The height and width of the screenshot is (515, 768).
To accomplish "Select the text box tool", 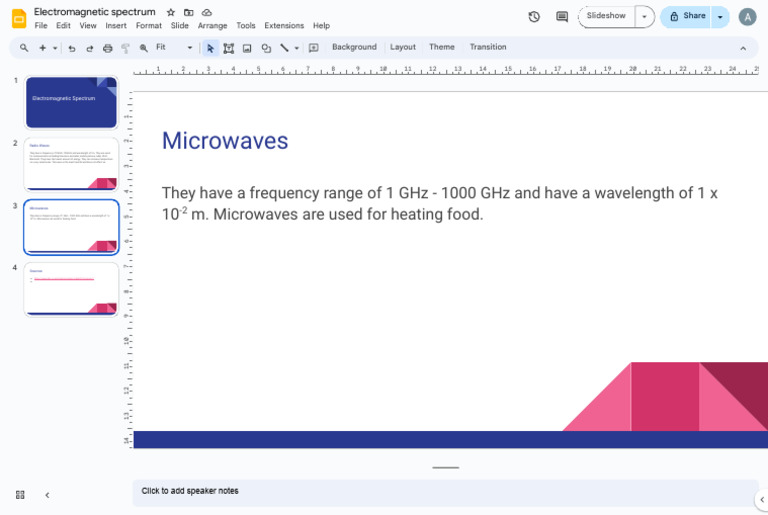I will (228, 48).
